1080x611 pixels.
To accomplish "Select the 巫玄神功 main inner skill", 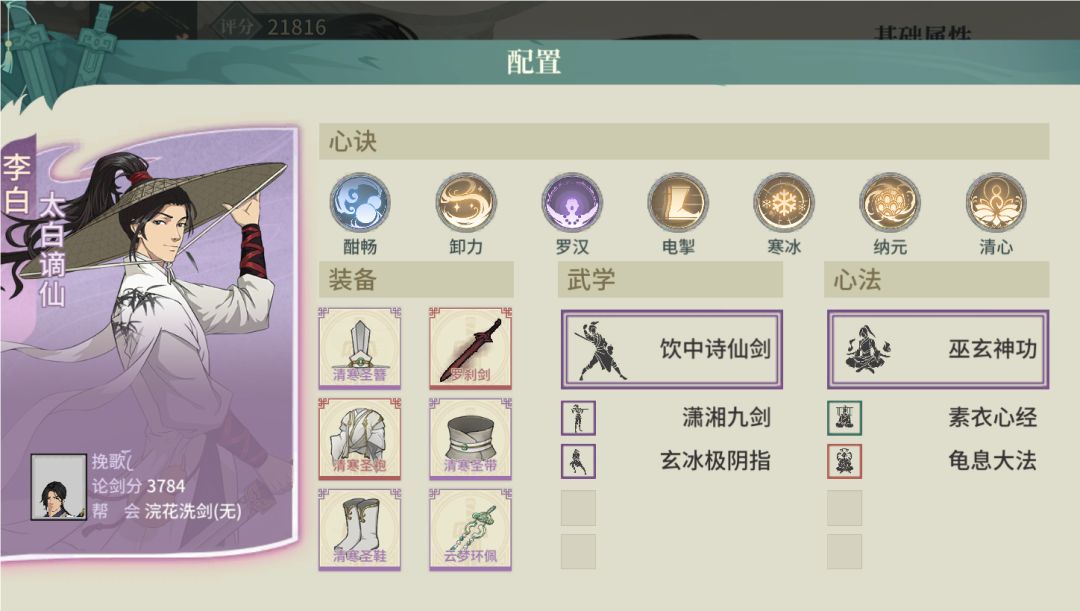I will coord(938,349).
